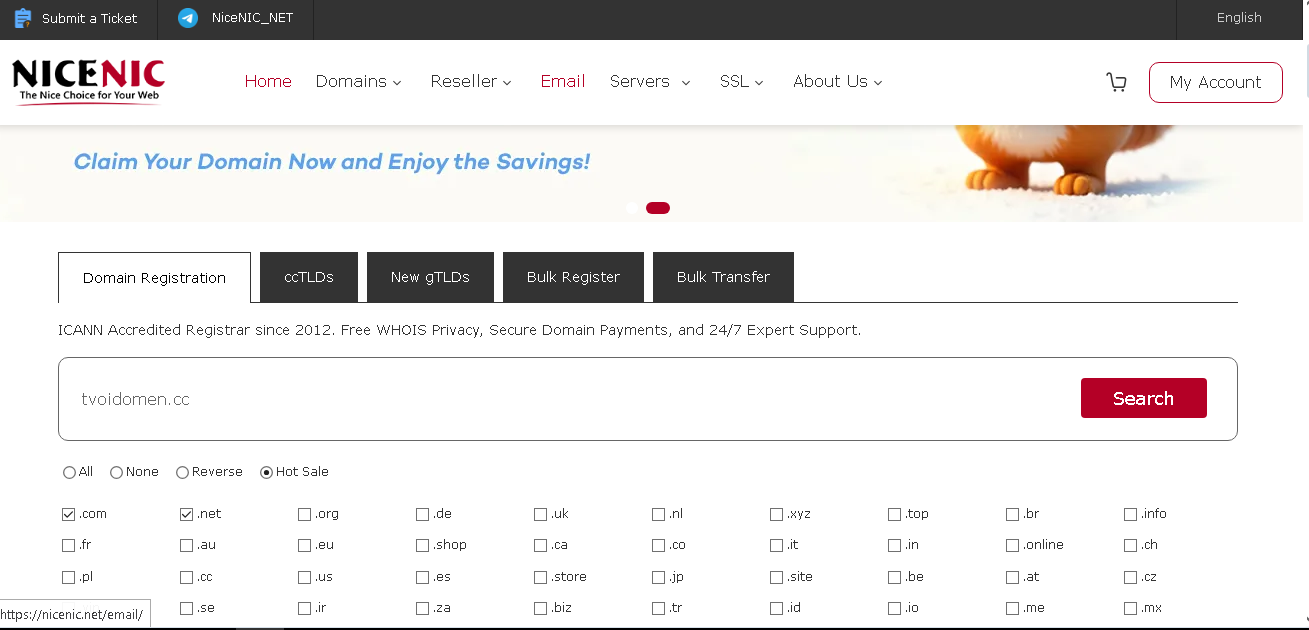Select the second carousel slide indicator
Screen dimensions: 1309x630
pos(658,208)
